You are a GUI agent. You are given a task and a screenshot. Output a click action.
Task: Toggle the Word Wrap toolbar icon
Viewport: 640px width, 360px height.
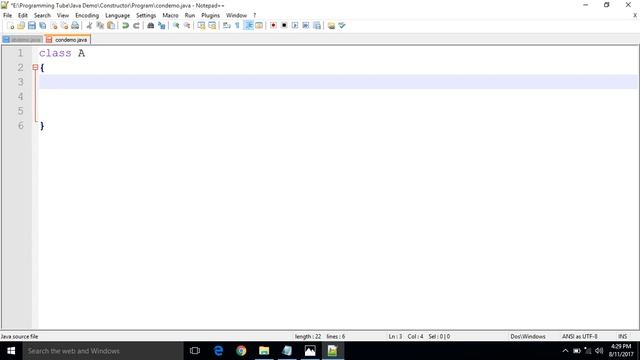(x=227, y=26)
